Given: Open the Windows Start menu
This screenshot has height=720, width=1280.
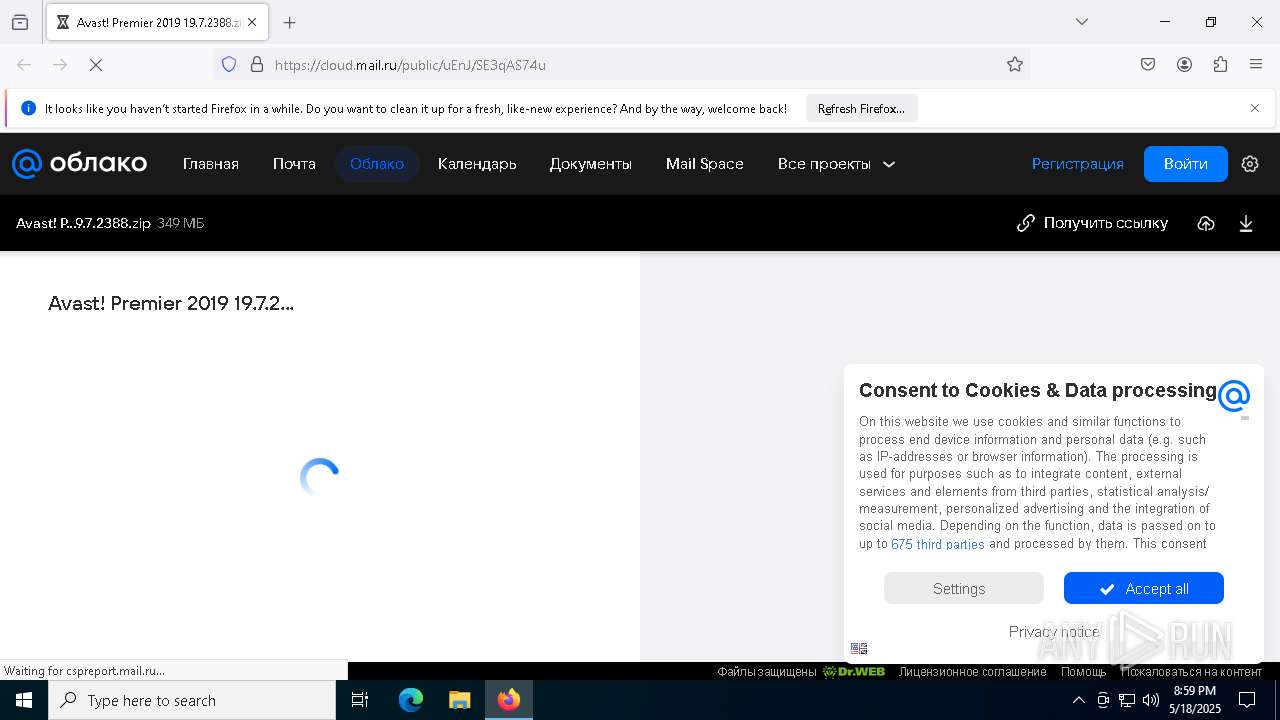Looking at the screenshot, I should (x=24, y=700).
